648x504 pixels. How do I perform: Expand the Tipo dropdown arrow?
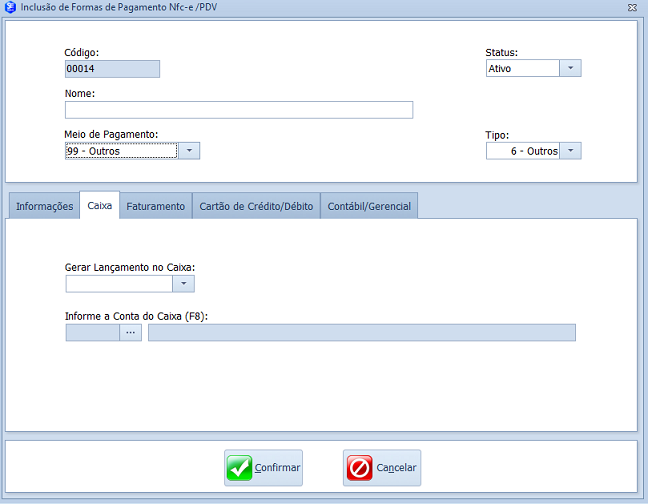[570, 151]
